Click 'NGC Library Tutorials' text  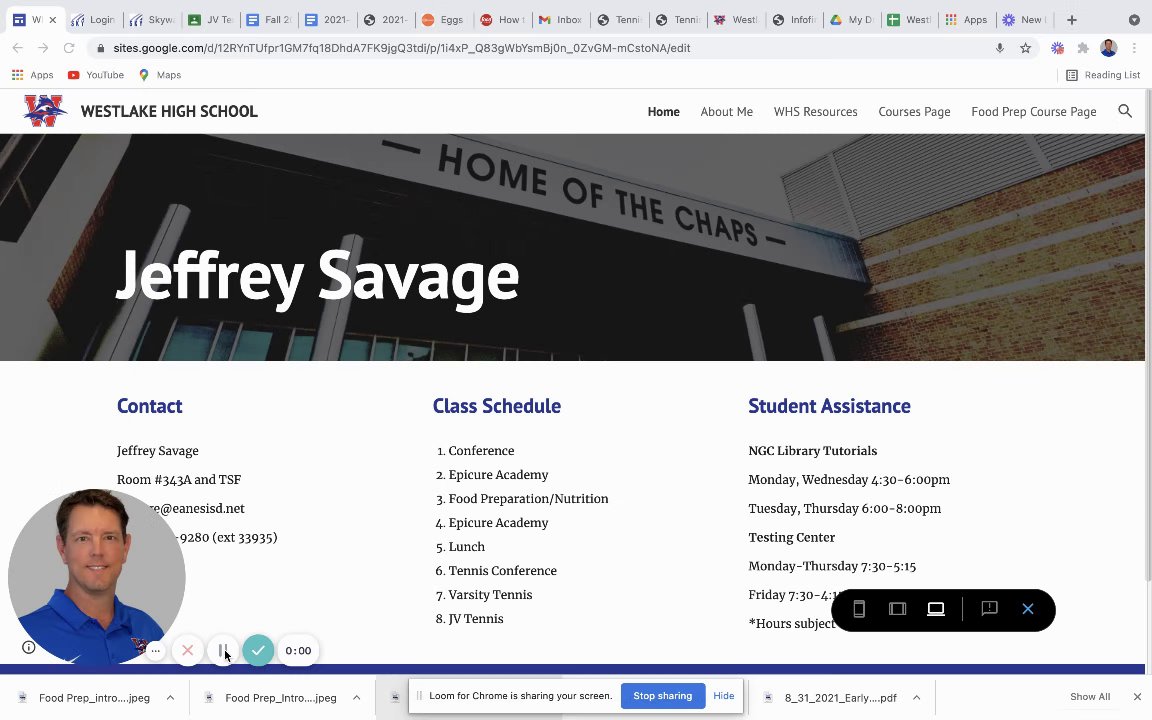pyautogui.click(x=813, y=450)
